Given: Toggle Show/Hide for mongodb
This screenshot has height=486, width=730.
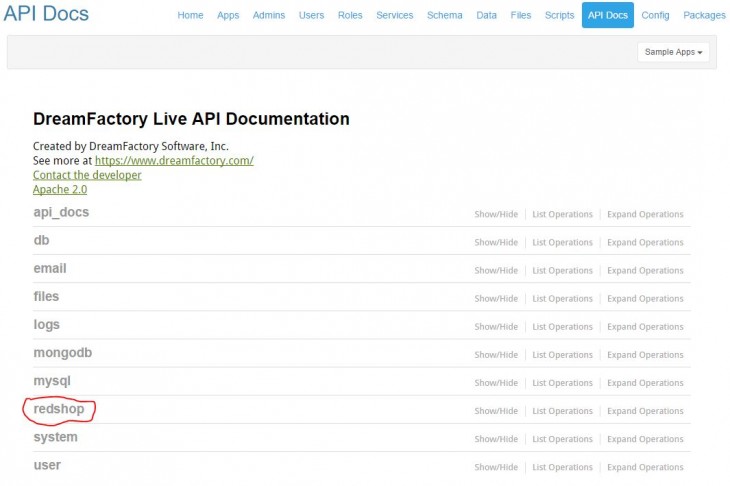Looking at the screenshot, I should [x=496, y=355].
